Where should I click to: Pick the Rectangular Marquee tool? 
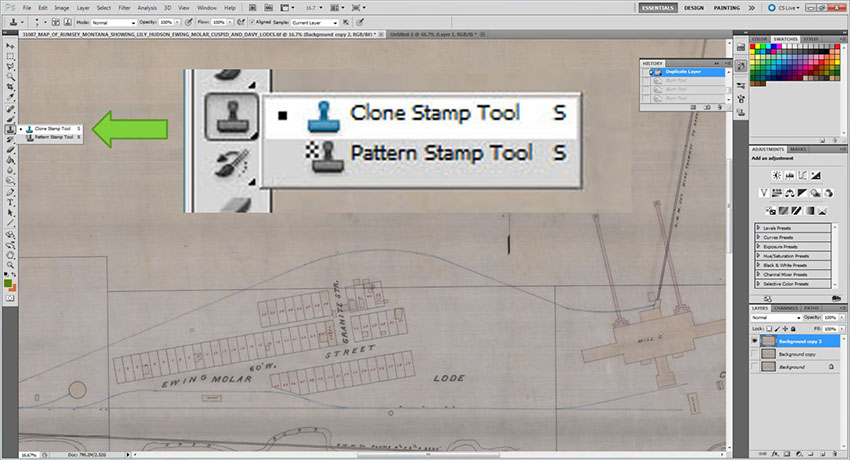(x=10, y=56)
